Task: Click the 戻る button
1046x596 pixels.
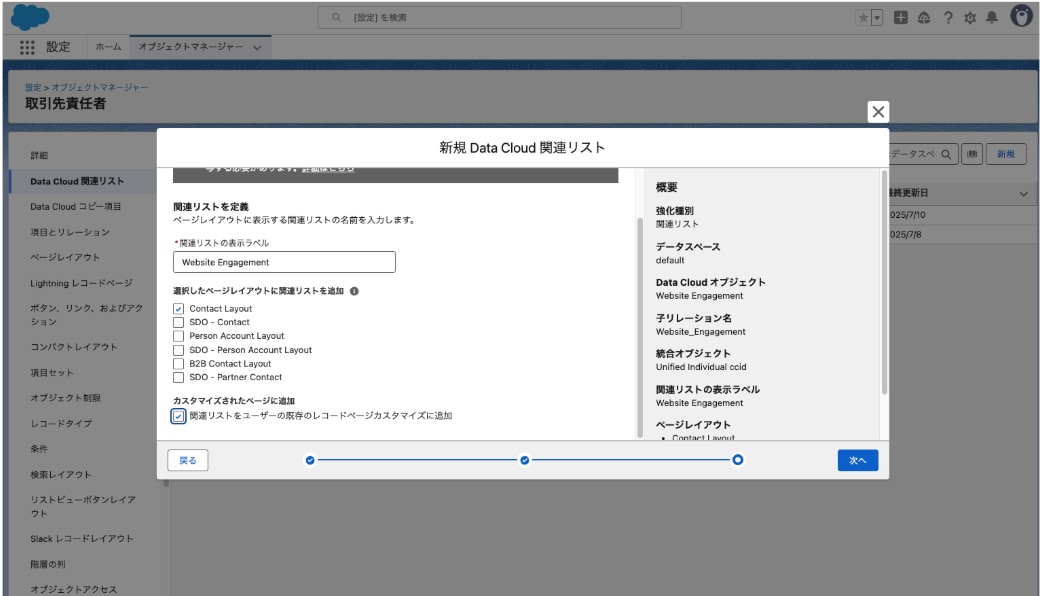Action: pyautogui.click(x=188, y=460)
